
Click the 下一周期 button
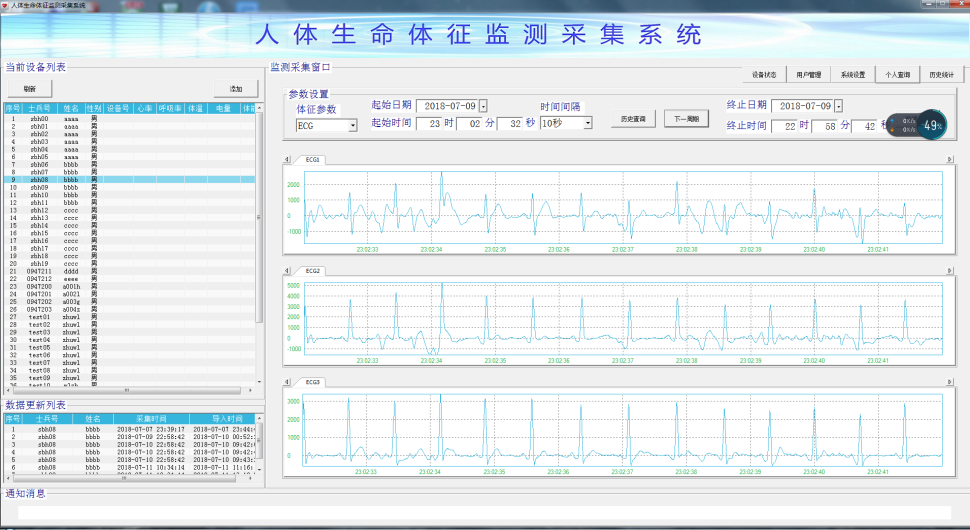(x=685, y=119)
